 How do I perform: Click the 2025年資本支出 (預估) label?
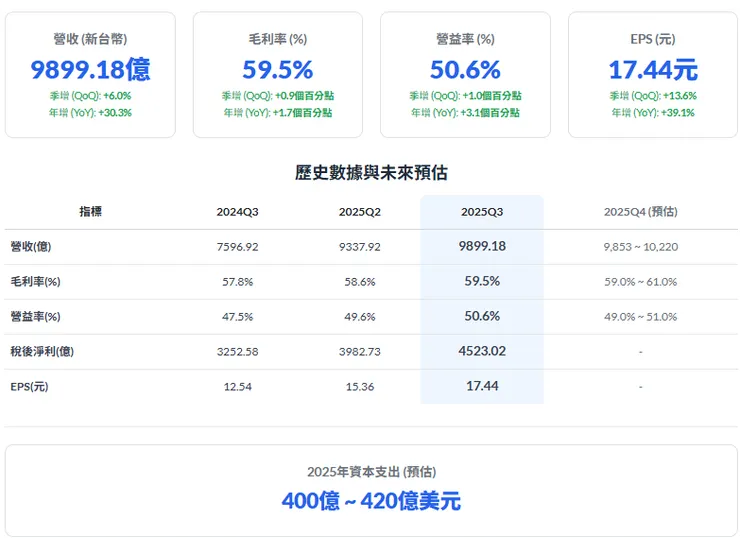(371, 471)
